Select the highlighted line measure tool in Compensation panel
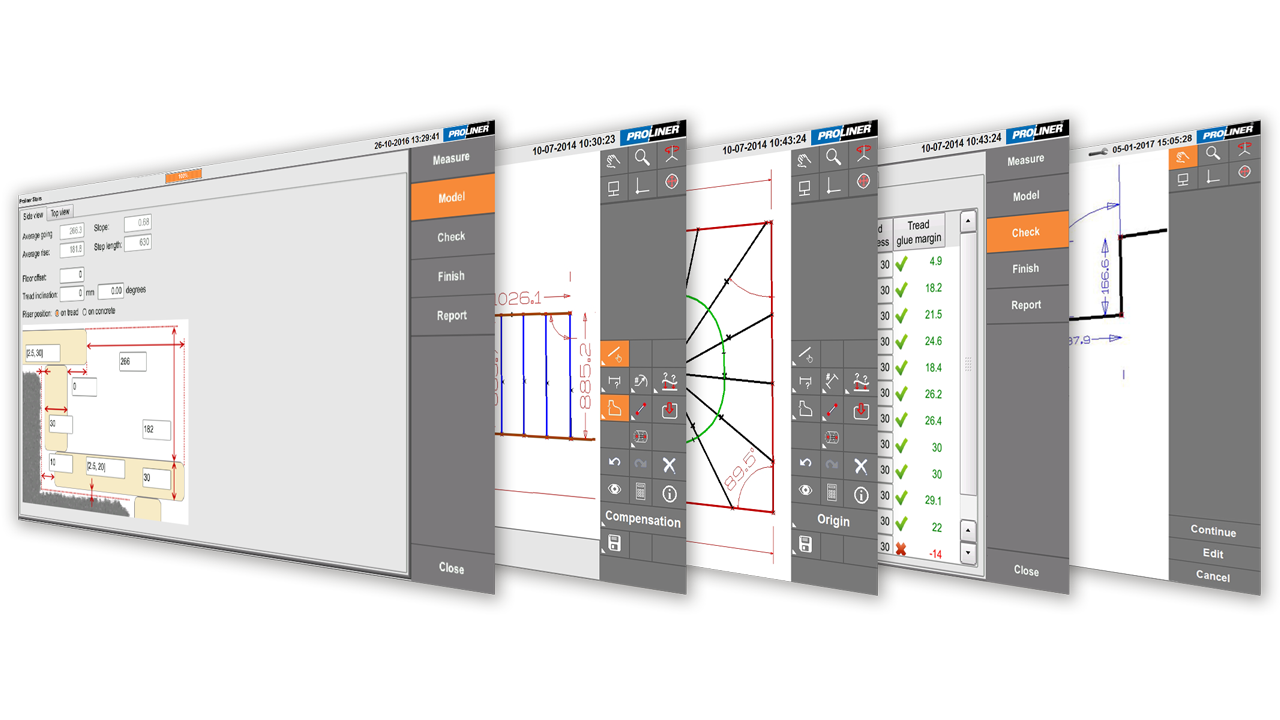1280x720 pixels. pos(614,353)
